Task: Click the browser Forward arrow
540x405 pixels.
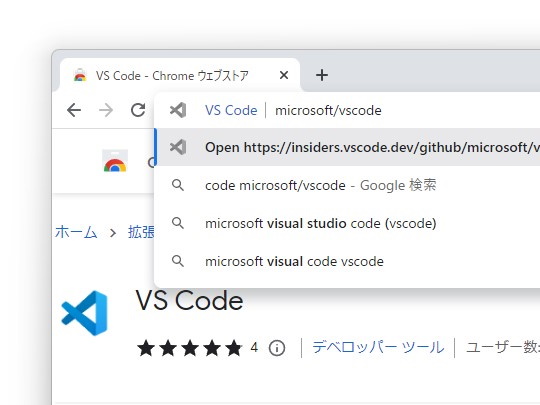Action: pyautogui.click(x=106, y=110)
